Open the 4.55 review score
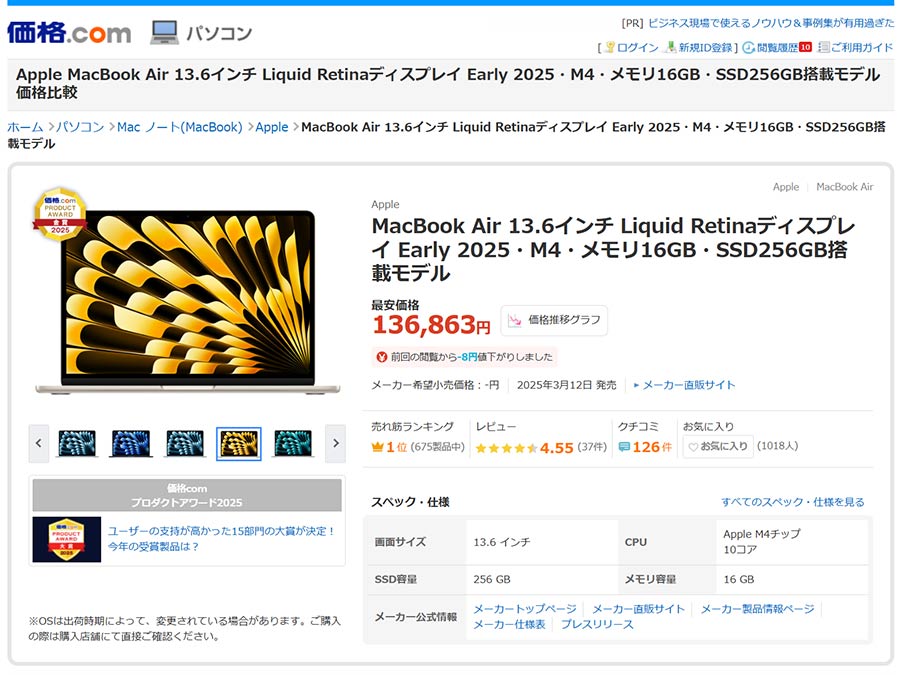The image size is (900, 675). click(x=556, y=448)
